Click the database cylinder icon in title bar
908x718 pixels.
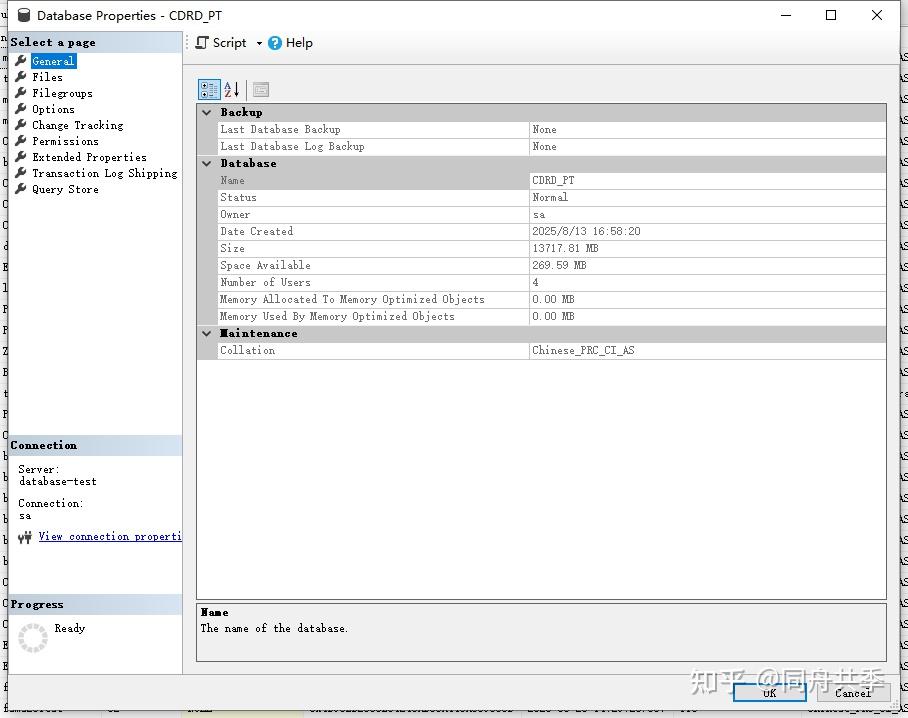coord(24,15)
